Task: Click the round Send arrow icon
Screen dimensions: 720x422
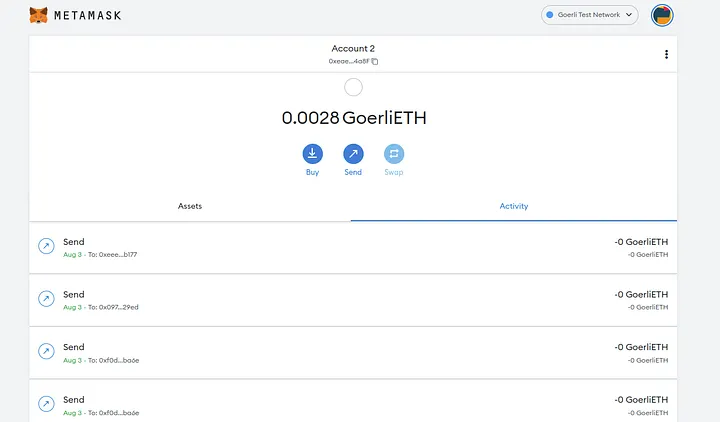Action: (x=353, y=154)
